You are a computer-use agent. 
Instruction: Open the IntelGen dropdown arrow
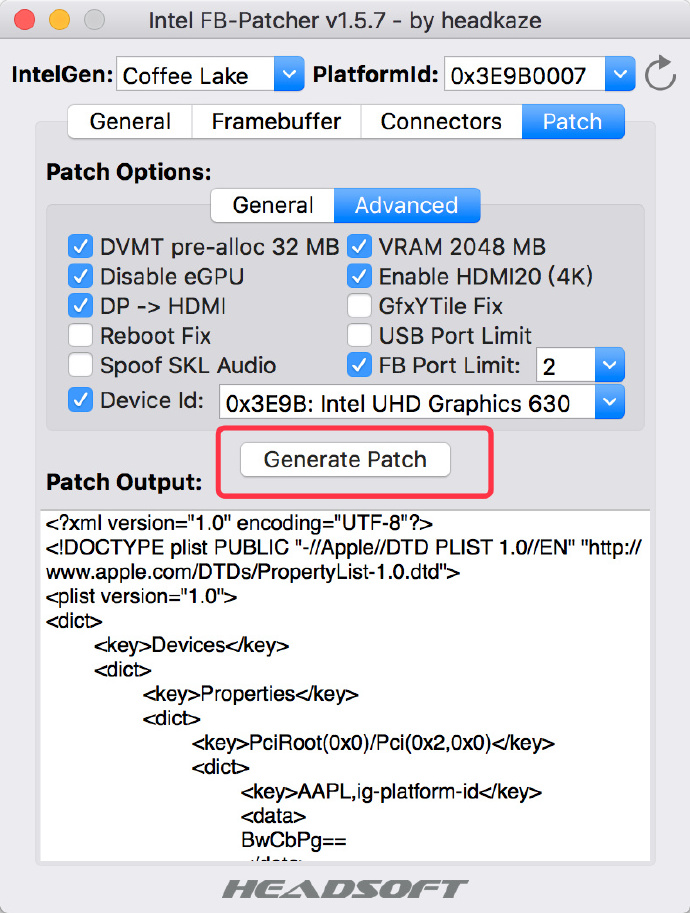click(289, 74)
